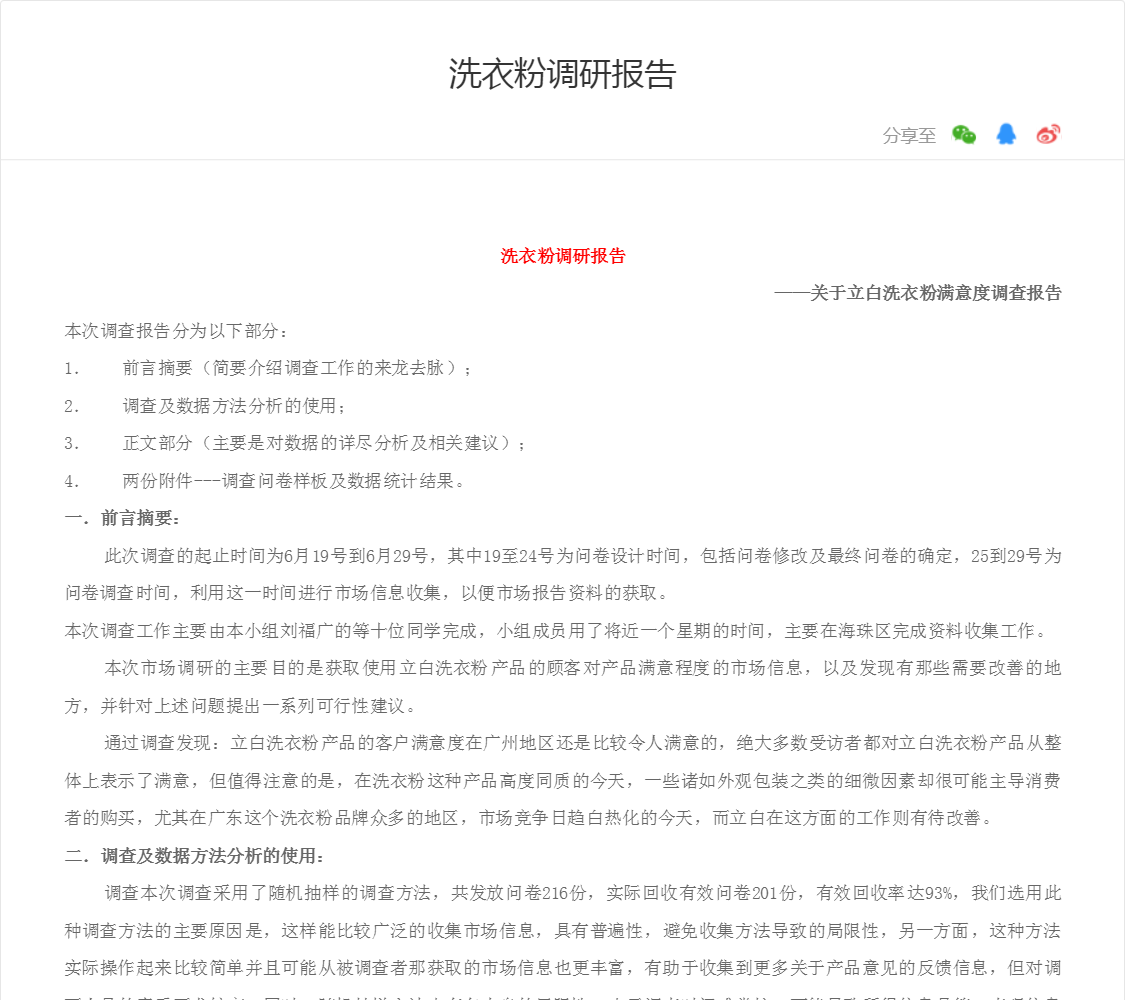Share the article to QQ
The width and height of the screenshot is (1125, 1000).
click(x=1006, y=134)
